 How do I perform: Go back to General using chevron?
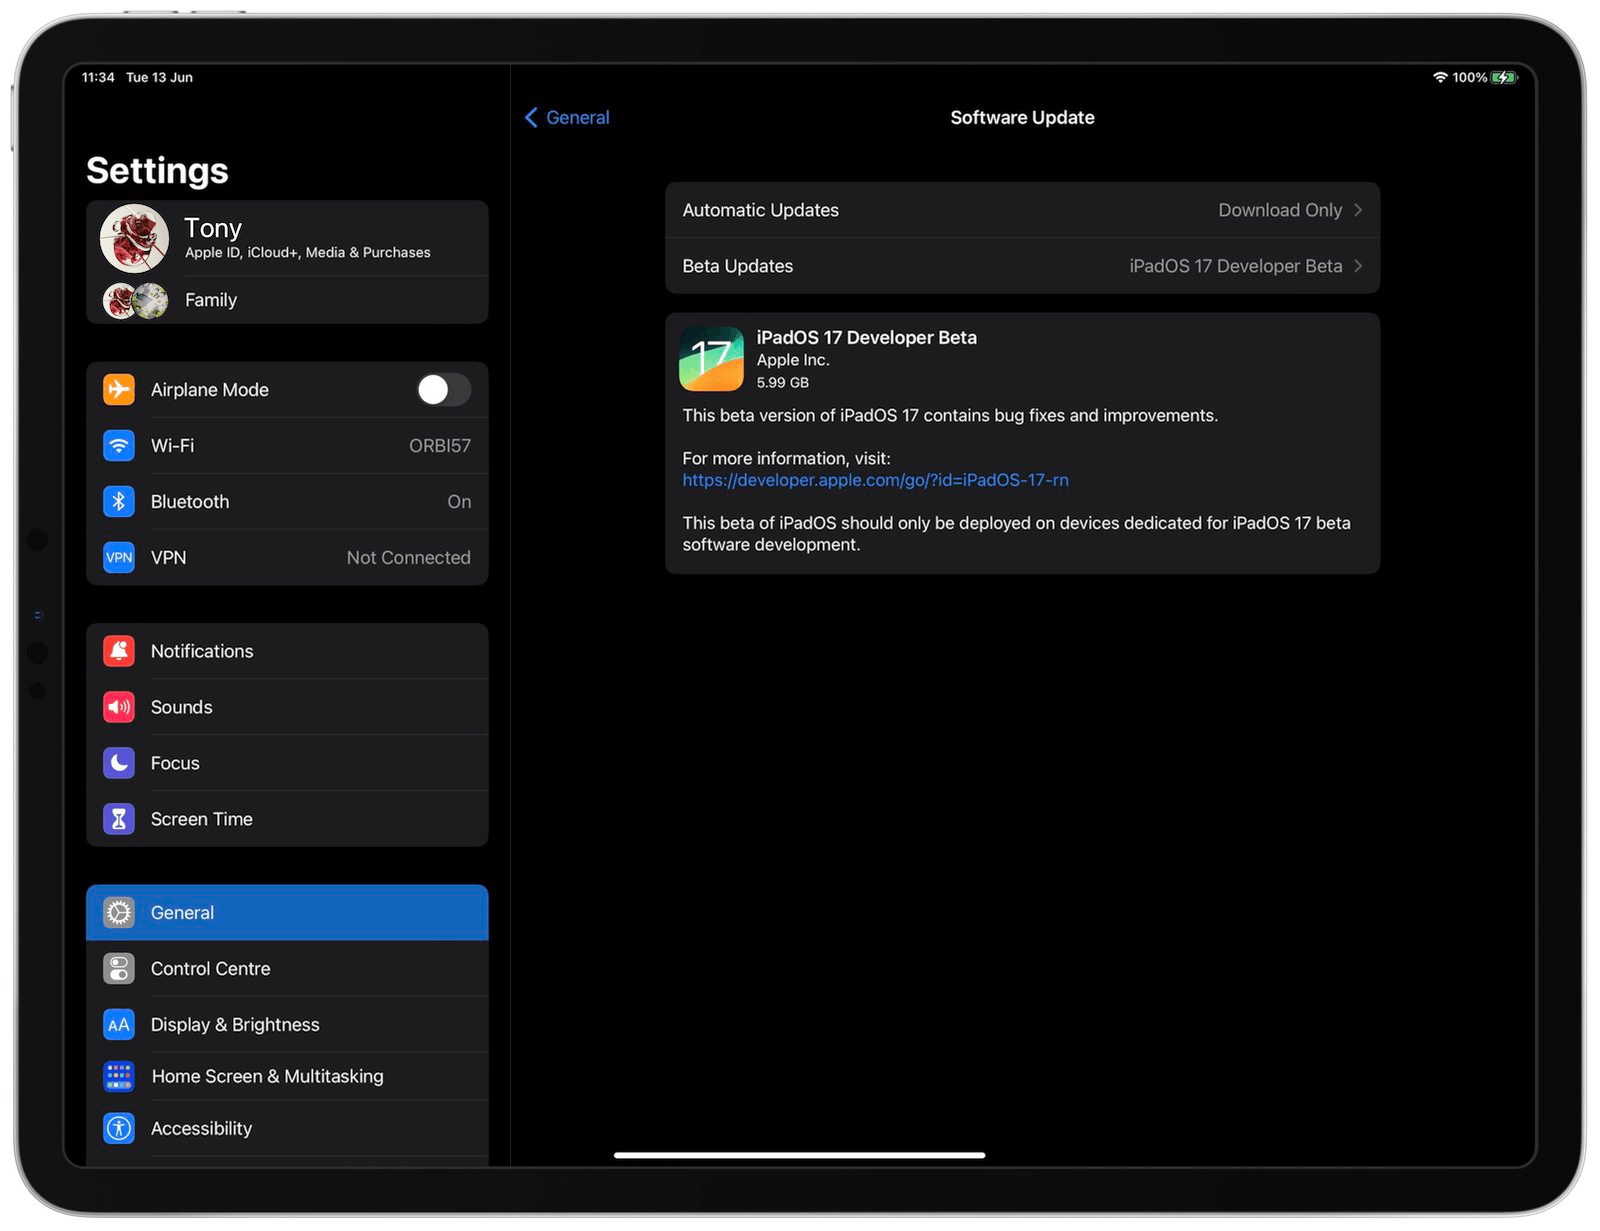click(x=531, y=118)
